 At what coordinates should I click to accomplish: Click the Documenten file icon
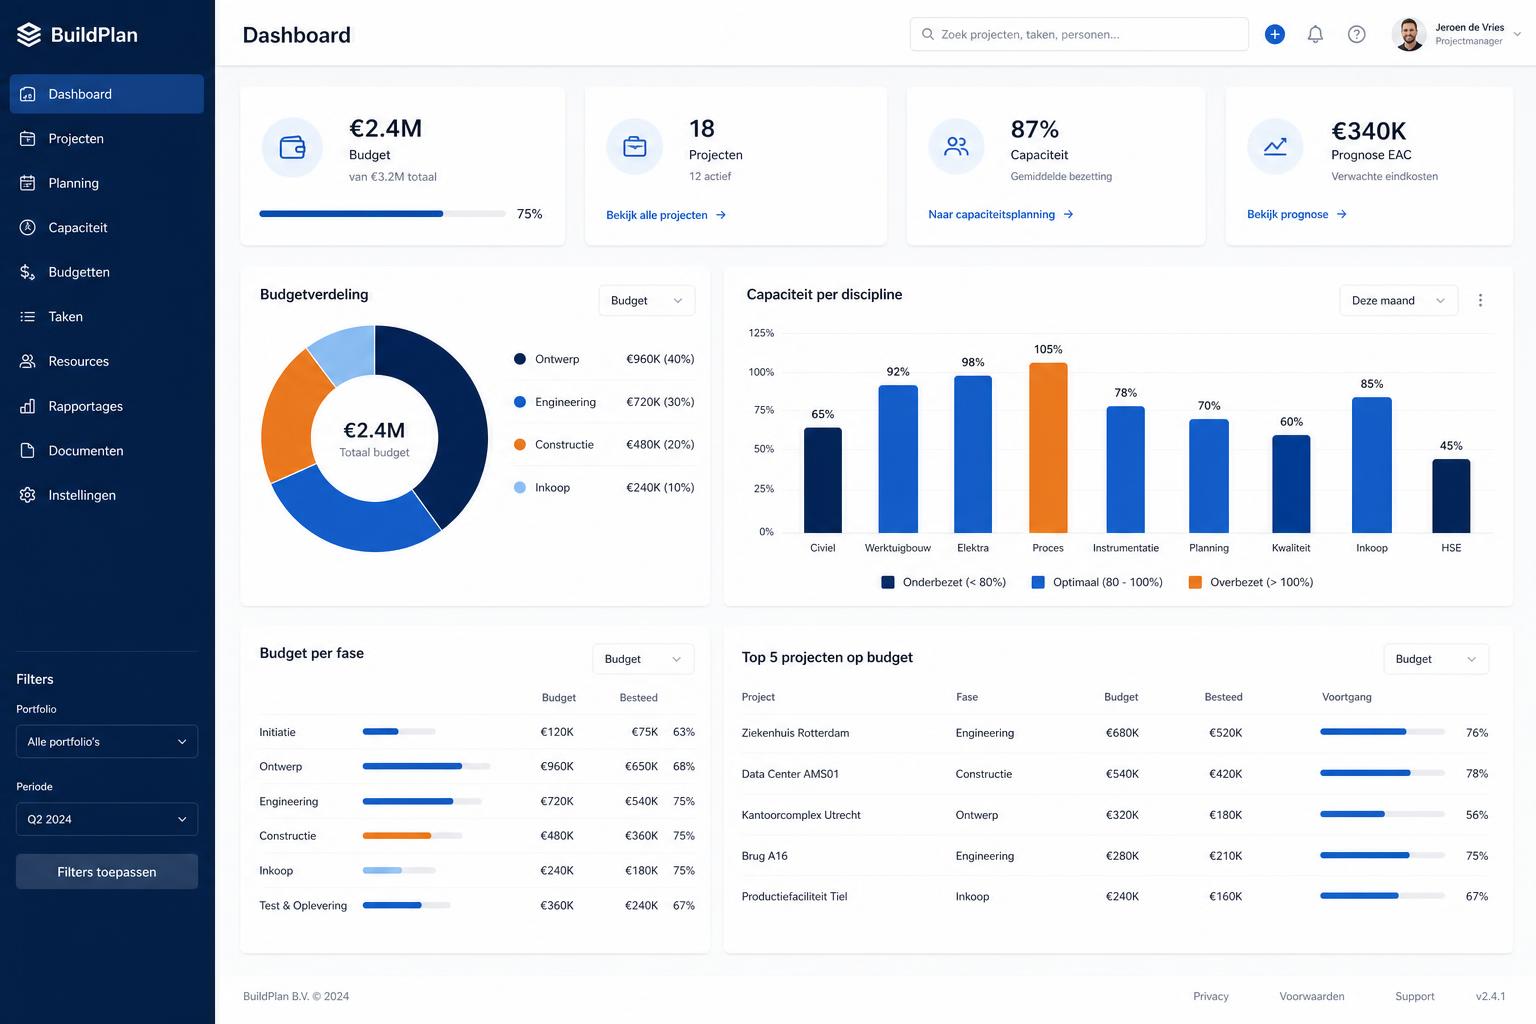tap(28, 450)
